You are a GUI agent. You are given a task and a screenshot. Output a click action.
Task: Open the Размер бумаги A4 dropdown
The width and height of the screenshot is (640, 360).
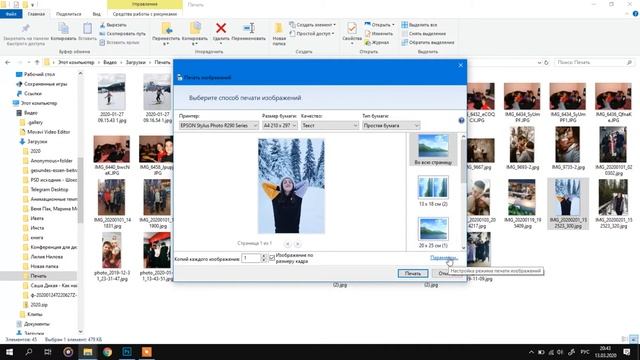[280, 126]
